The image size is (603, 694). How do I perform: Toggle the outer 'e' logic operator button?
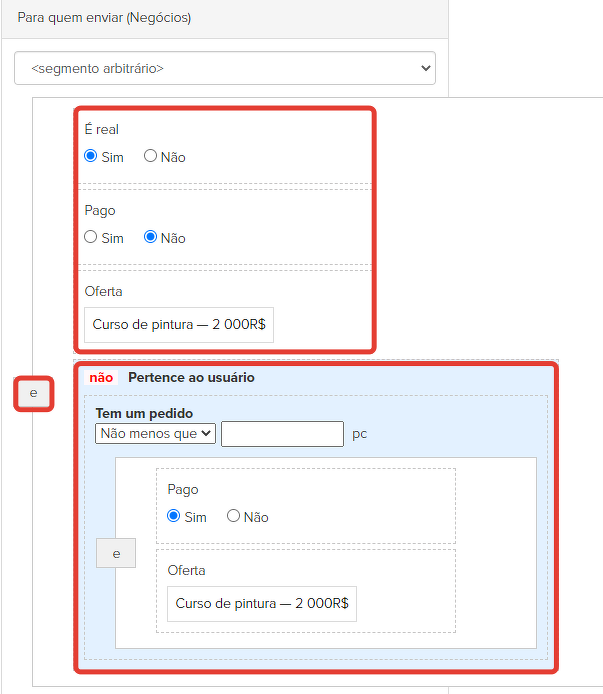click(33, 394)
